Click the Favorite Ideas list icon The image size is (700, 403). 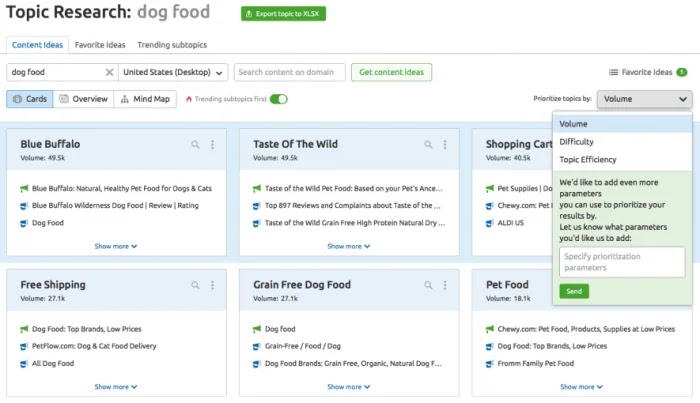coord(613,72)
